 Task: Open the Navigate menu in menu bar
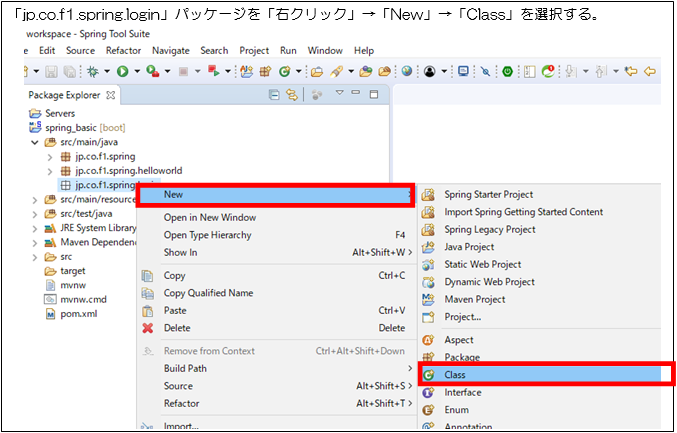[171, 50]
